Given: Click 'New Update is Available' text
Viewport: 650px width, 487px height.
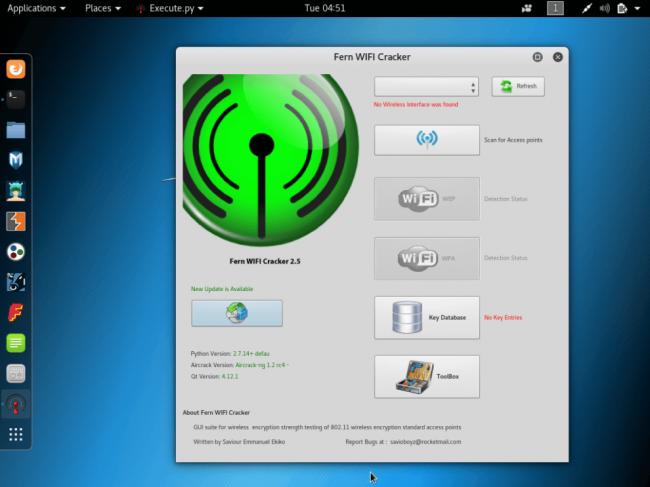Looking at the screenshot, I should click(222, 289).
